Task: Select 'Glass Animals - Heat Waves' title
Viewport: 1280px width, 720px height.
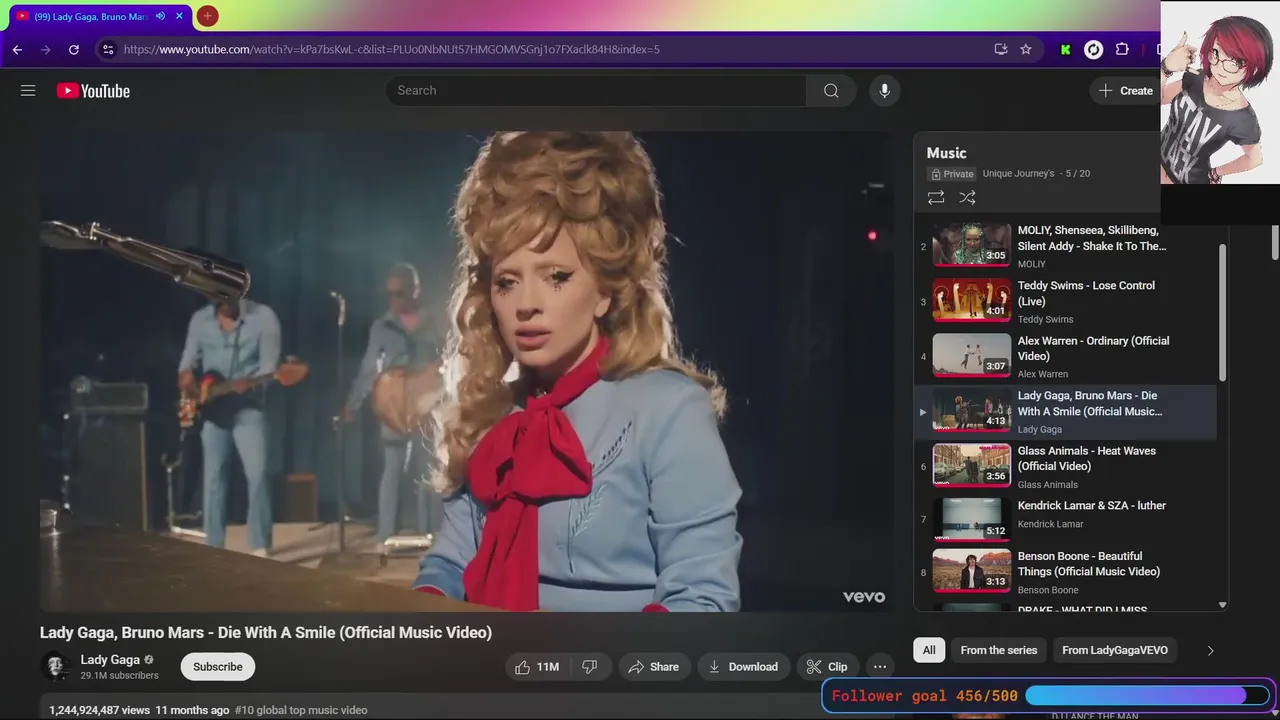Action: (x=1086, y=458)
